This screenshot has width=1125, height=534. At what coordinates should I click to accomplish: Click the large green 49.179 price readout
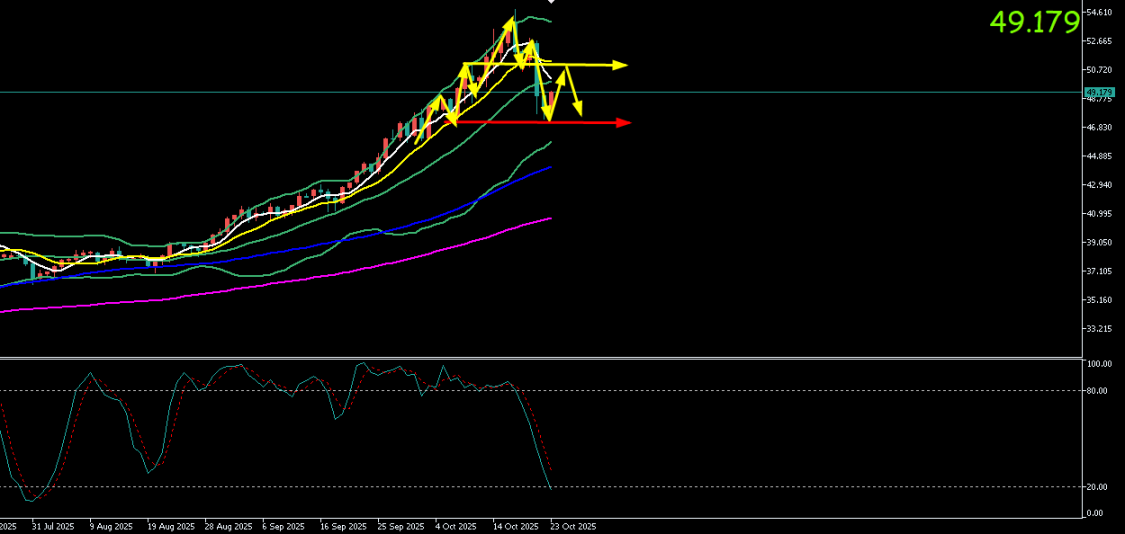click(1034, 22)
